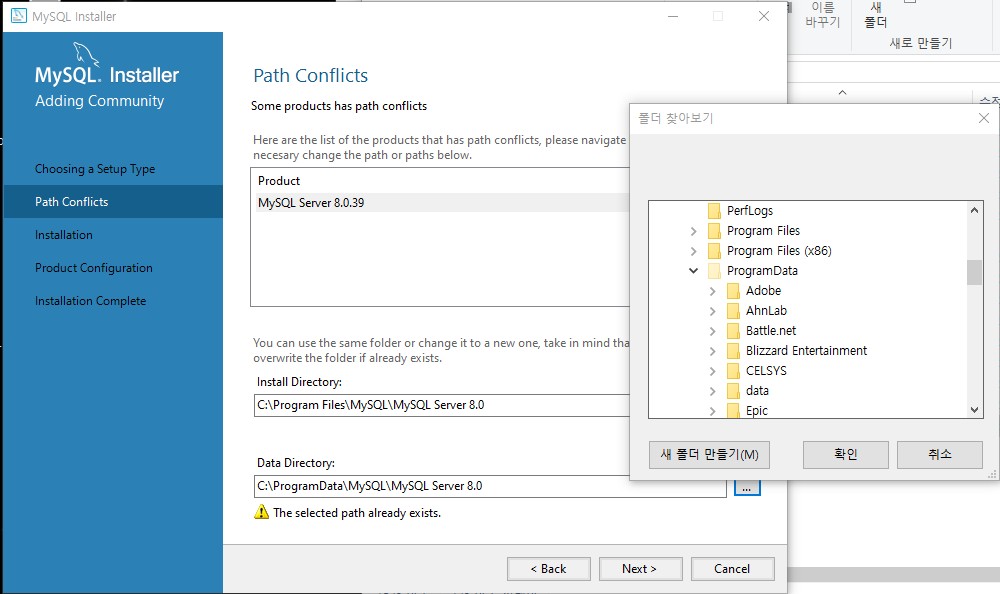Expand the Program Files (x86) folder
This screenshot has width=1000, height=594.
click(x=693, y=251)
